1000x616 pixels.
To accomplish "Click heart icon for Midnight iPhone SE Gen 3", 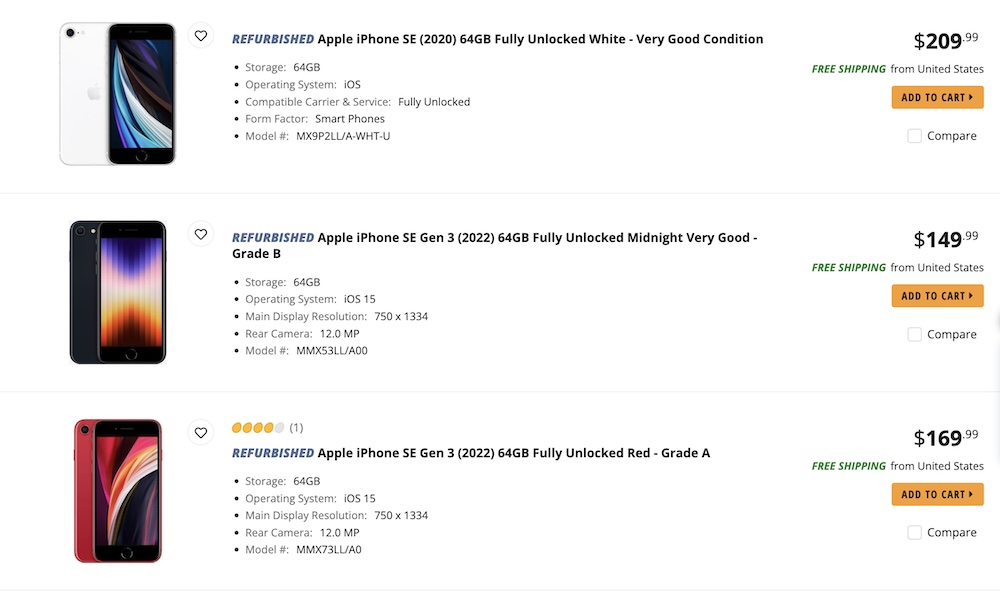I will (201, 234).
